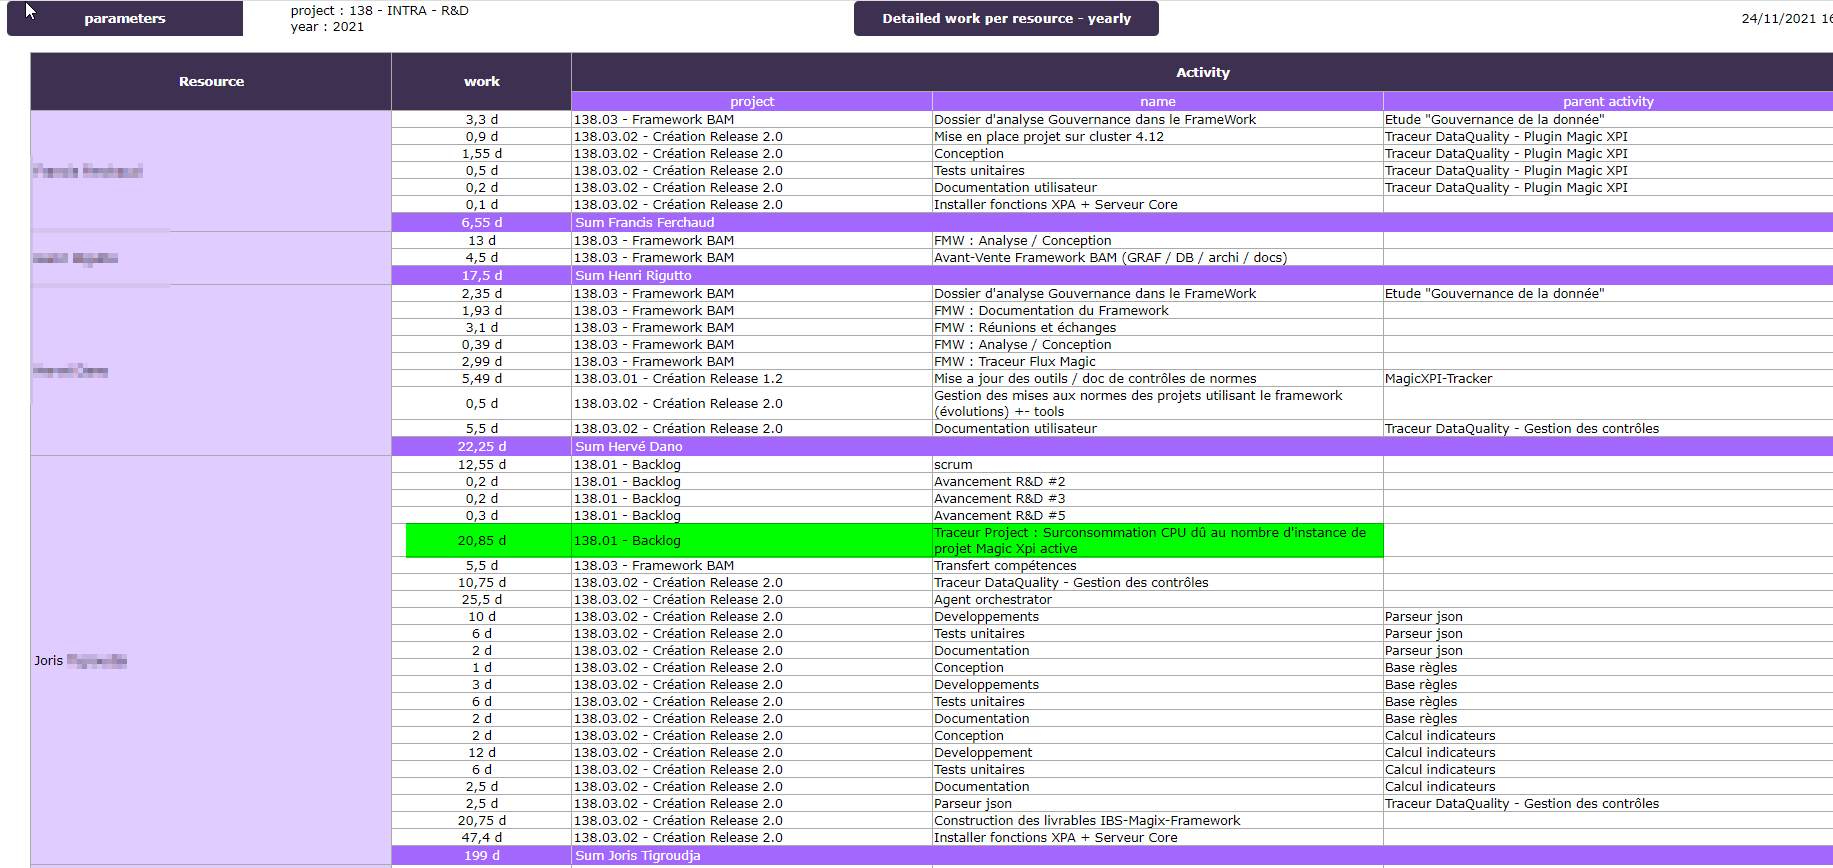This screenshot has height=868, width=1833.
Task: Open the parameters button
Action: [x=125, y=19]
